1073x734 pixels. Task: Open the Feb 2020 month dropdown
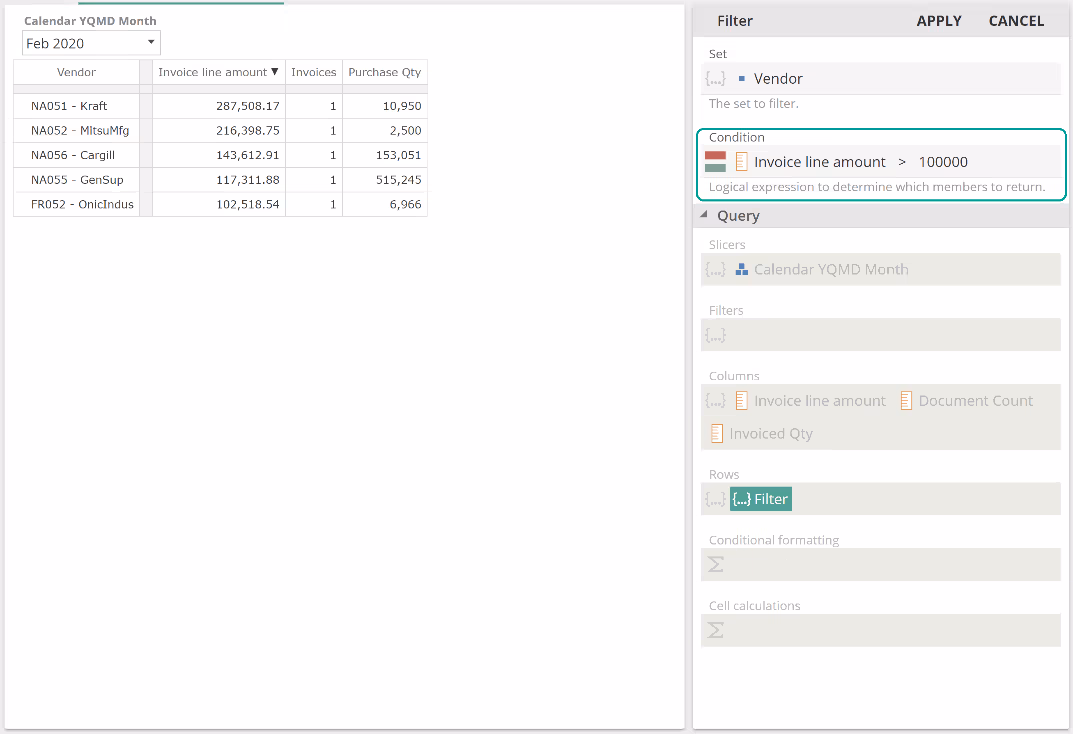(151, 43)
